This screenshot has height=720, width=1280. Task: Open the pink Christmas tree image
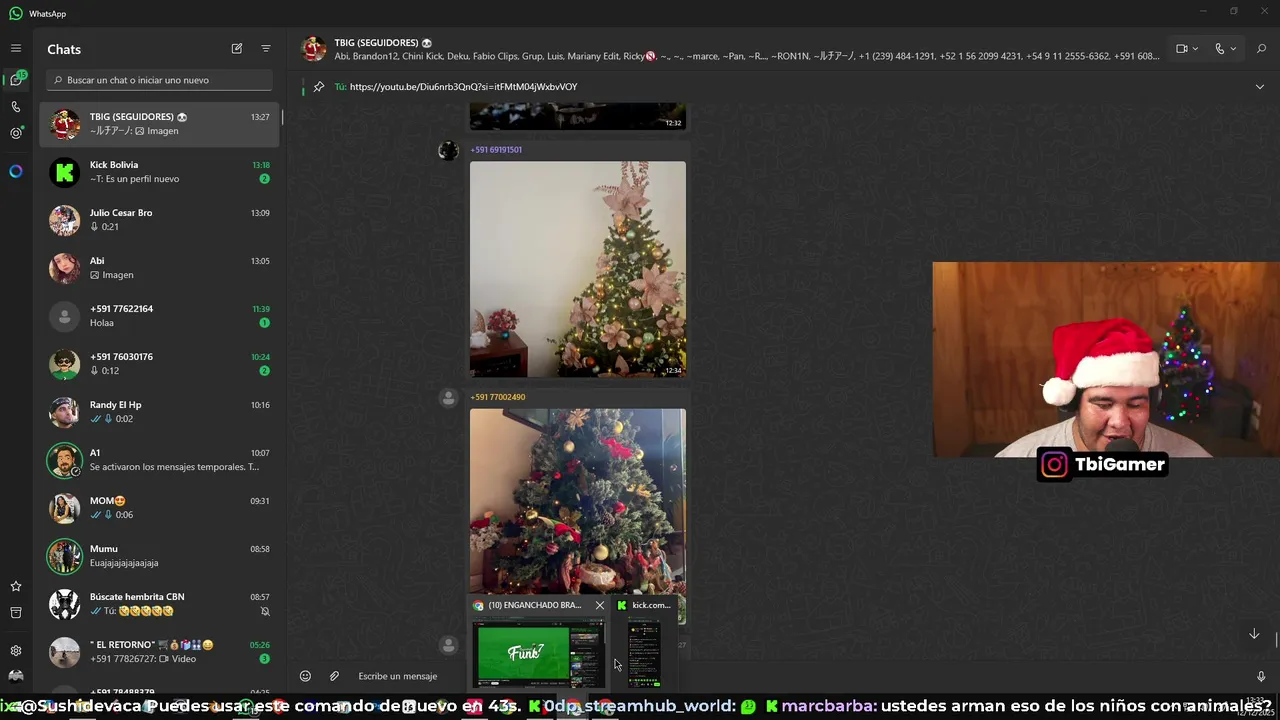pos(578,269)
